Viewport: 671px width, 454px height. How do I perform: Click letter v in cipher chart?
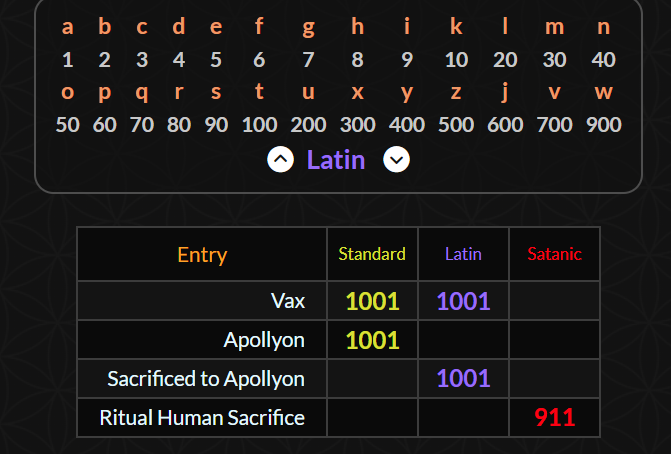pyautogui.click(x=555, y=92)
